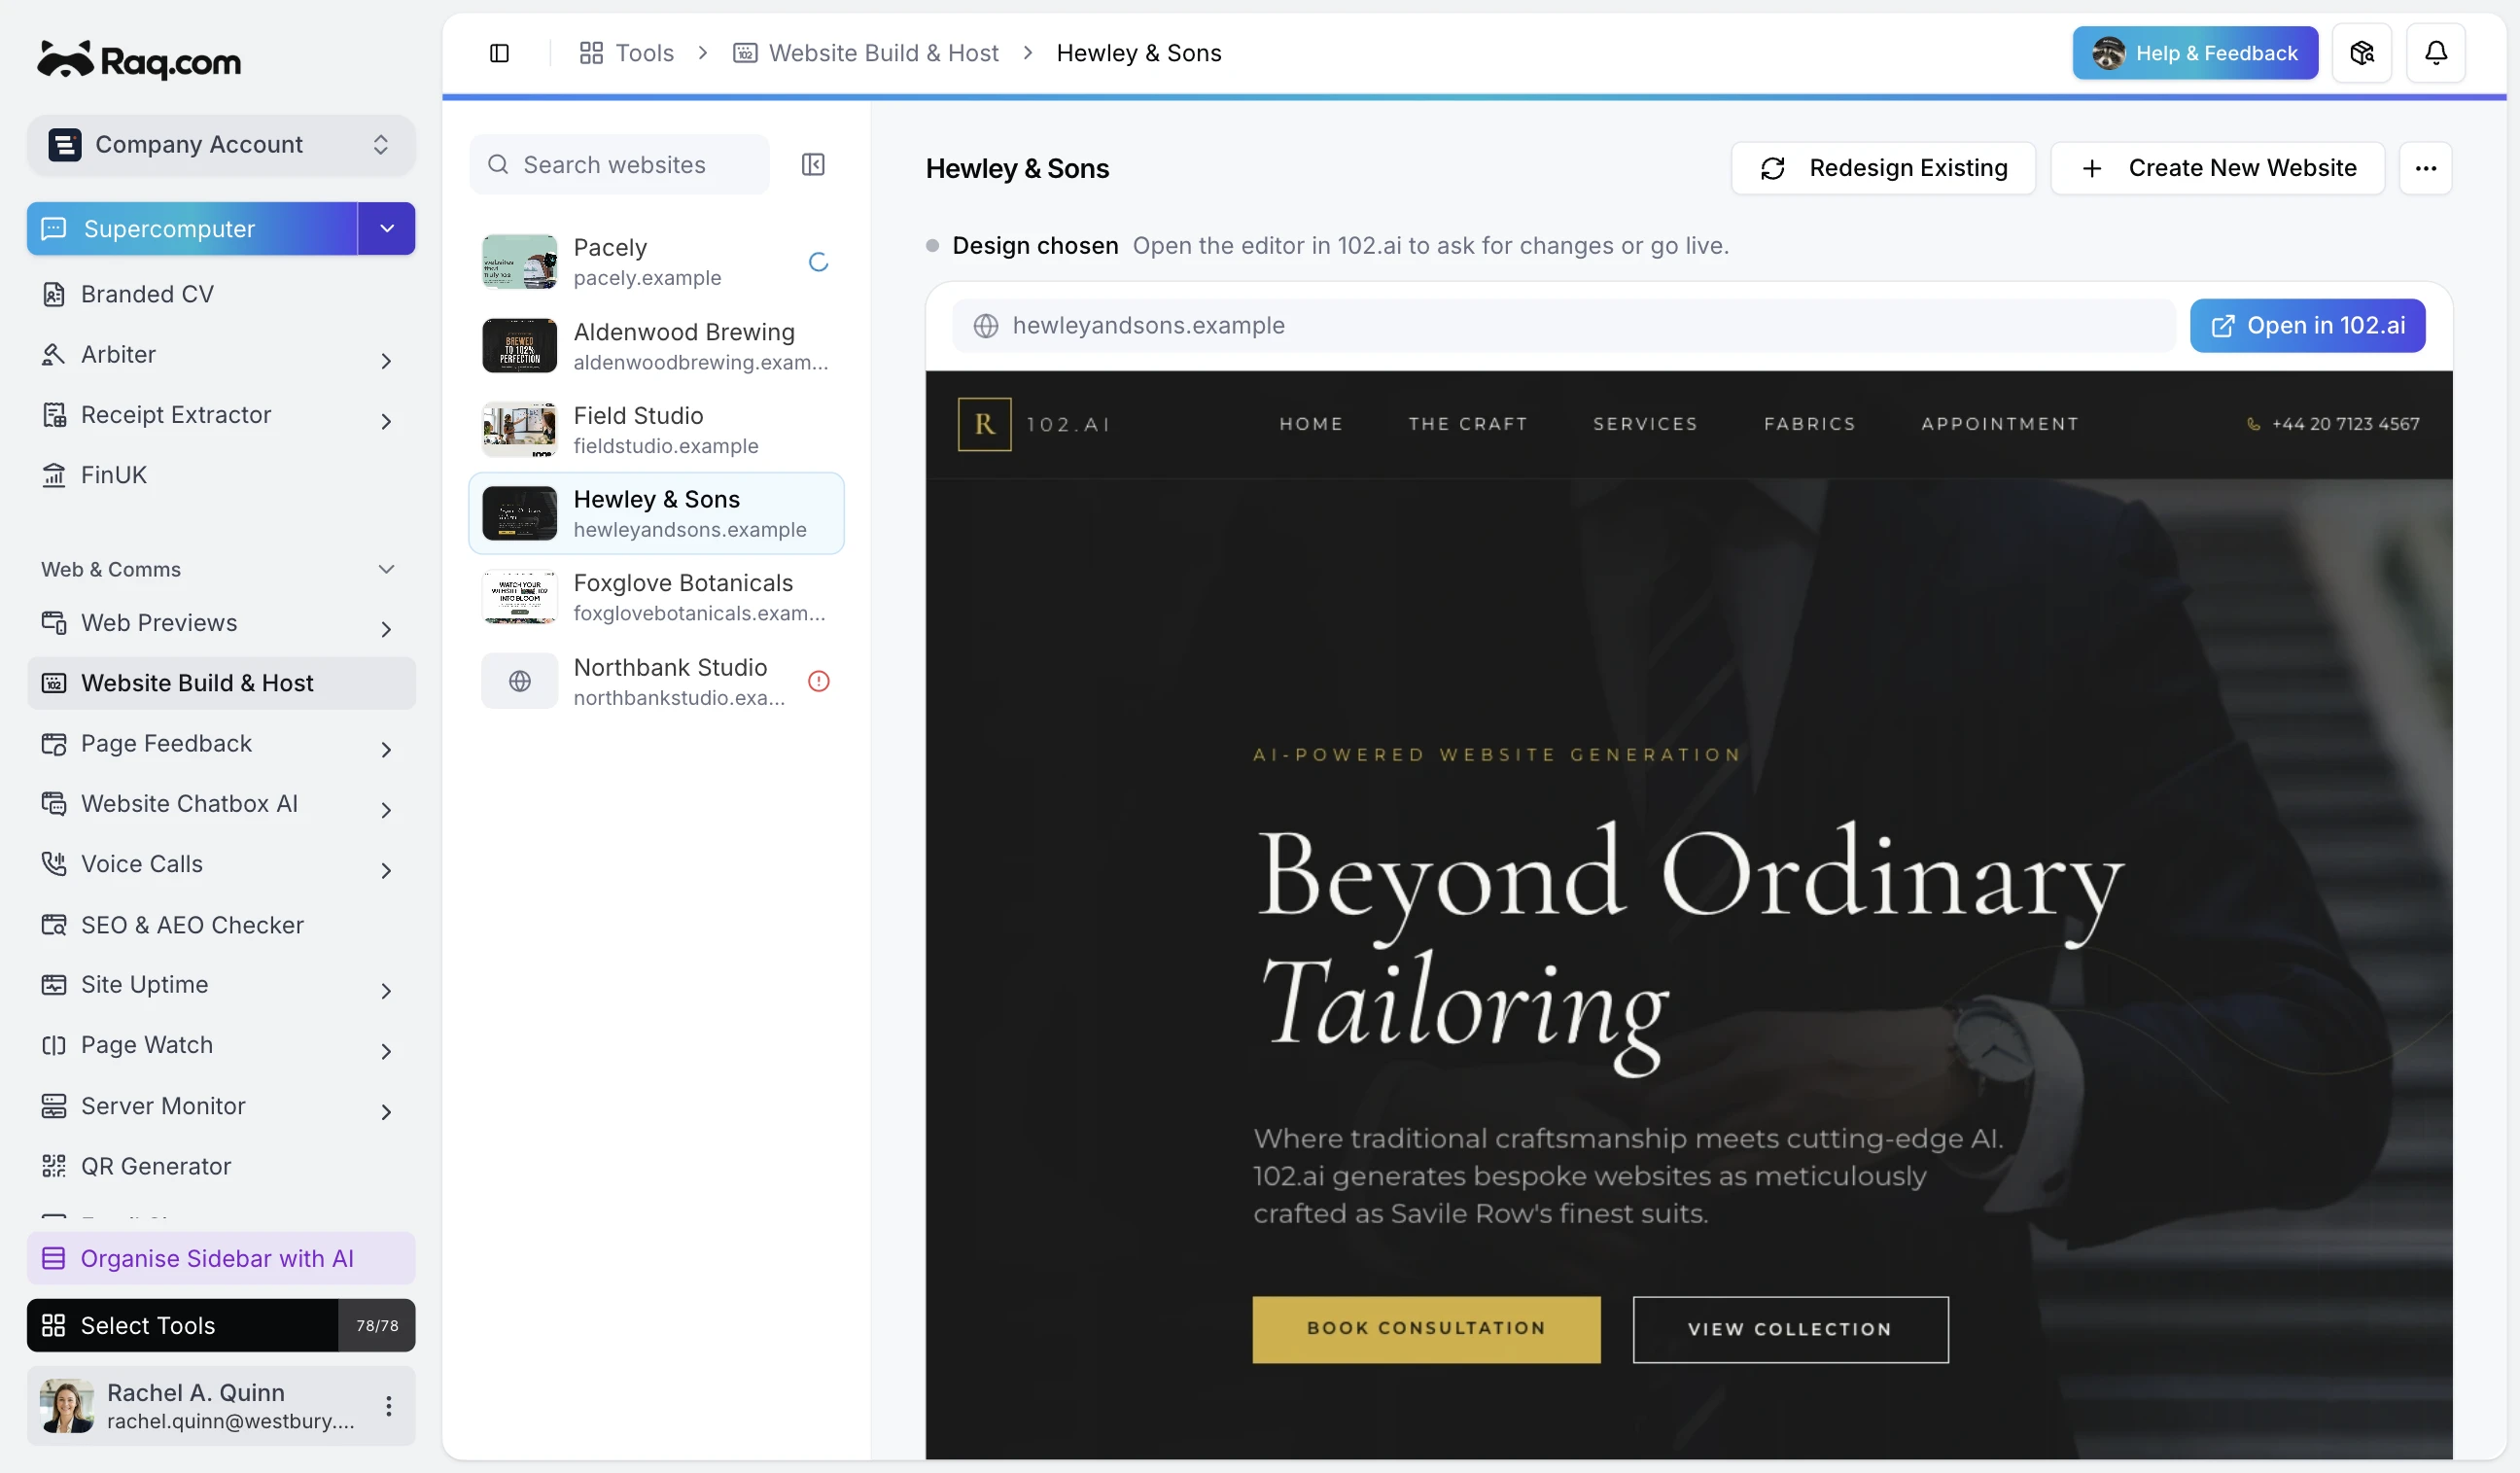Click the Server Monitor icon
This screenshot has height=1473, width=2520.
point(53,1106)
